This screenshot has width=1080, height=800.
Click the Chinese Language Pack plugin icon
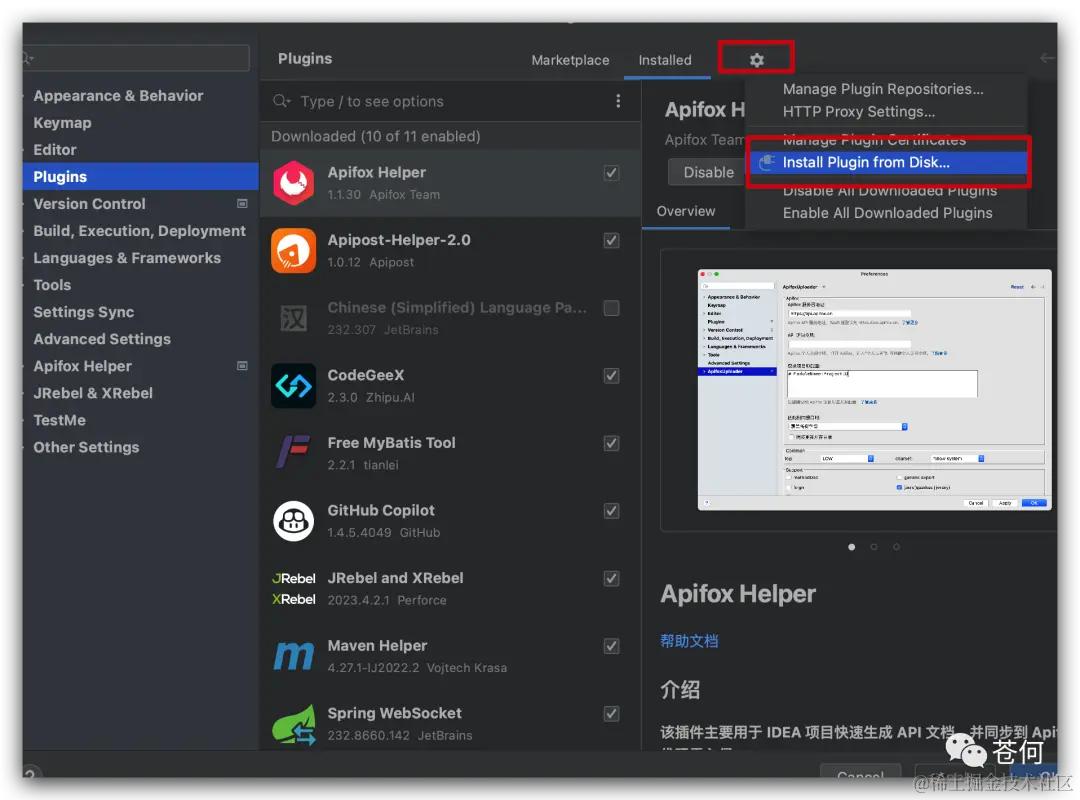pyautogui.click(x=293, y=318)
